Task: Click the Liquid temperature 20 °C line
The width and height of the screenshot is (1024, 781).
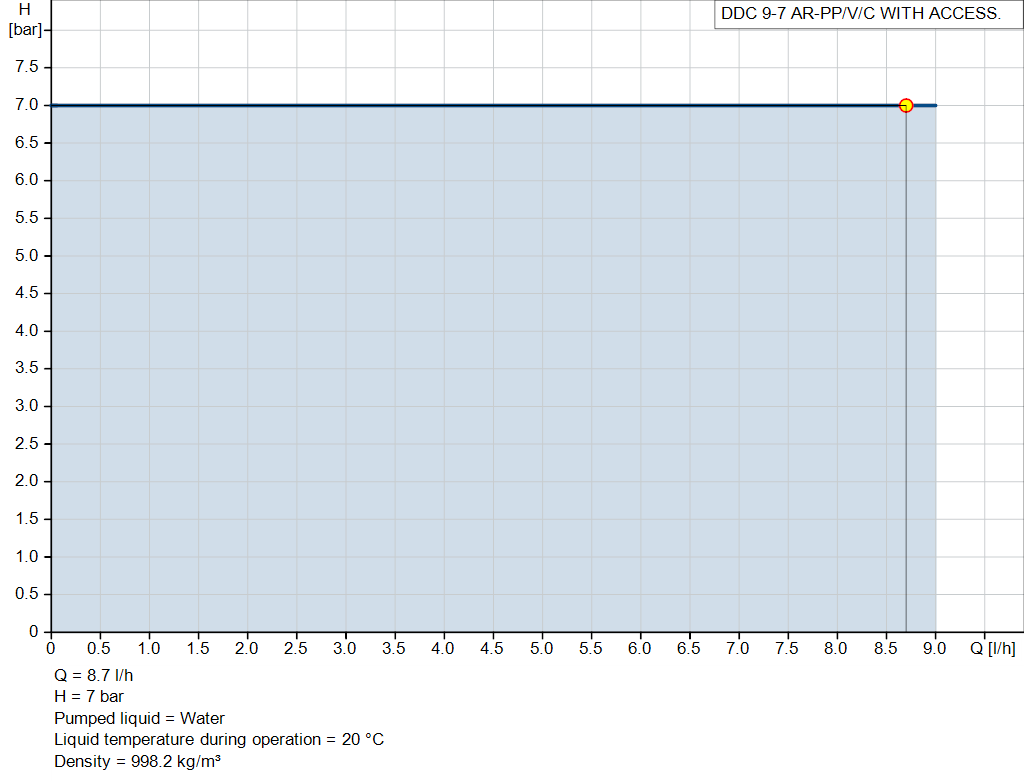Action: pyautogui.click(x=220, y=740)
